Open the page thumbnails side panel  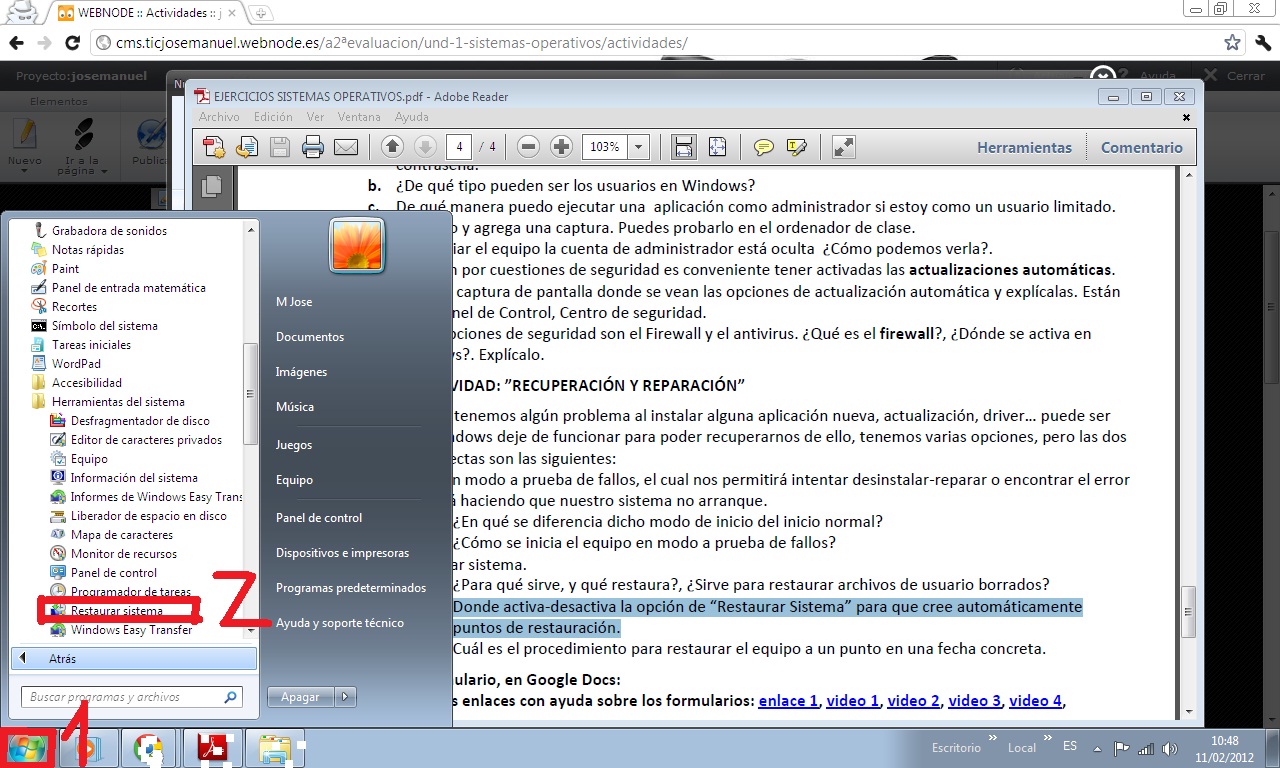tap(211, 186)
